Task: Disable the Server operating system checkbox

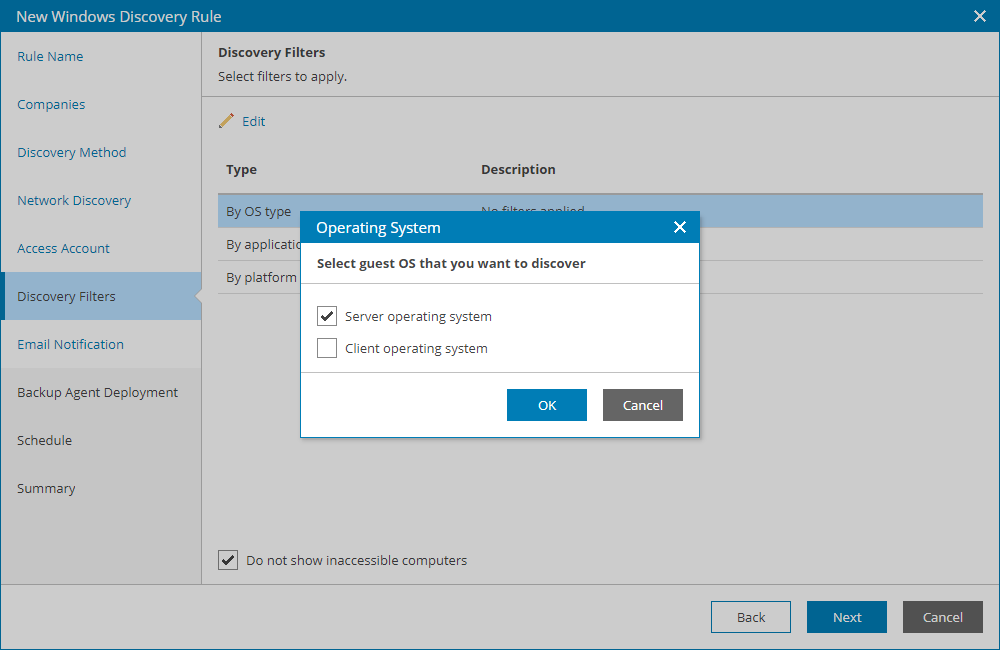Action: [326, 315]
